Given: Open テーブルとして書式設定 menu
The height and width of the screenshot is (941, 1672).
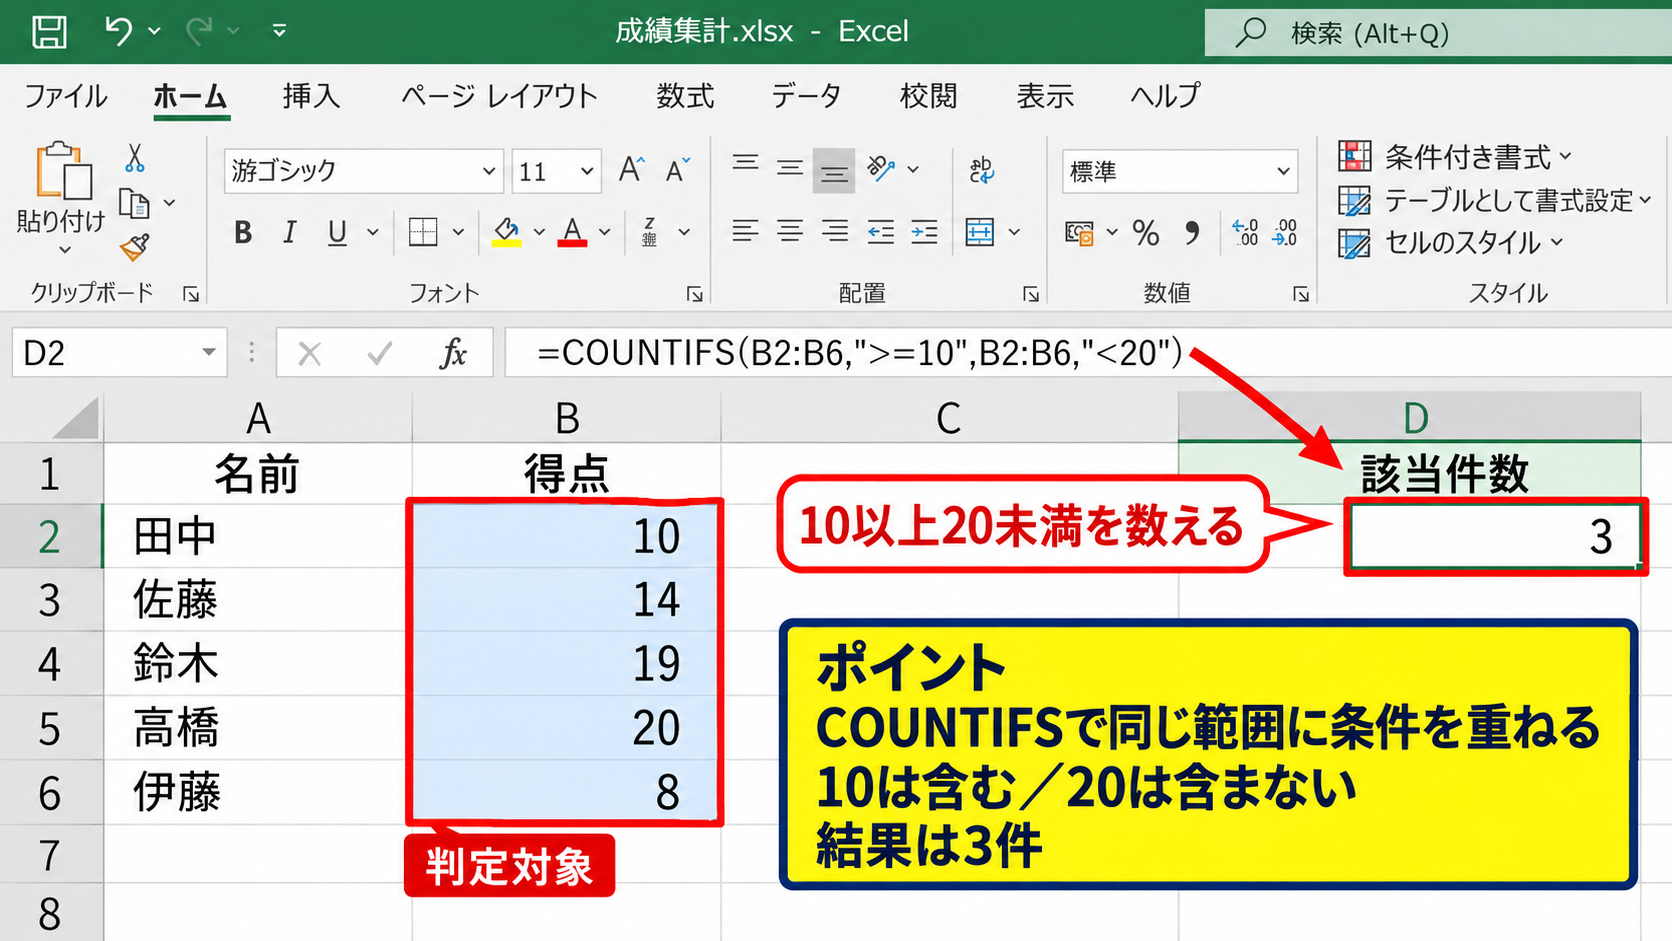Looking at the screenshot, I should pos(1495,201).
